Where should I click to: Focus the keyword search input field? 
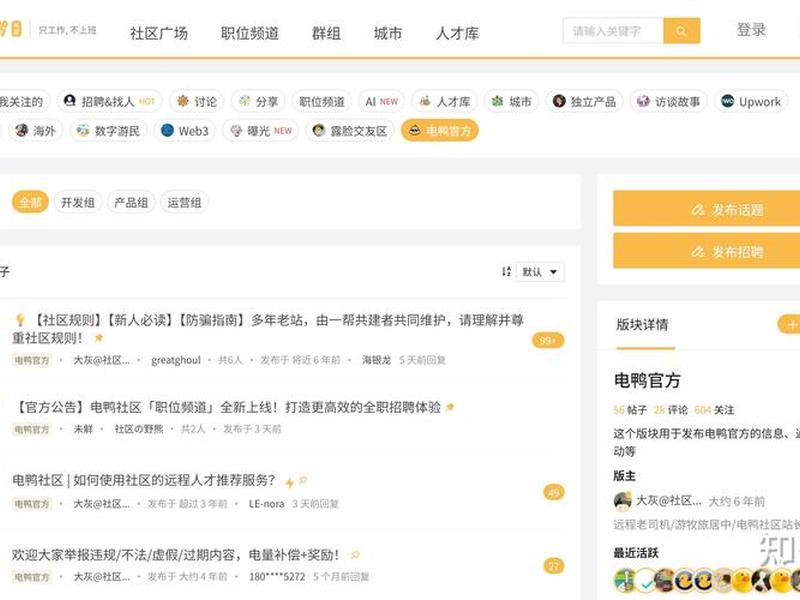613,31
